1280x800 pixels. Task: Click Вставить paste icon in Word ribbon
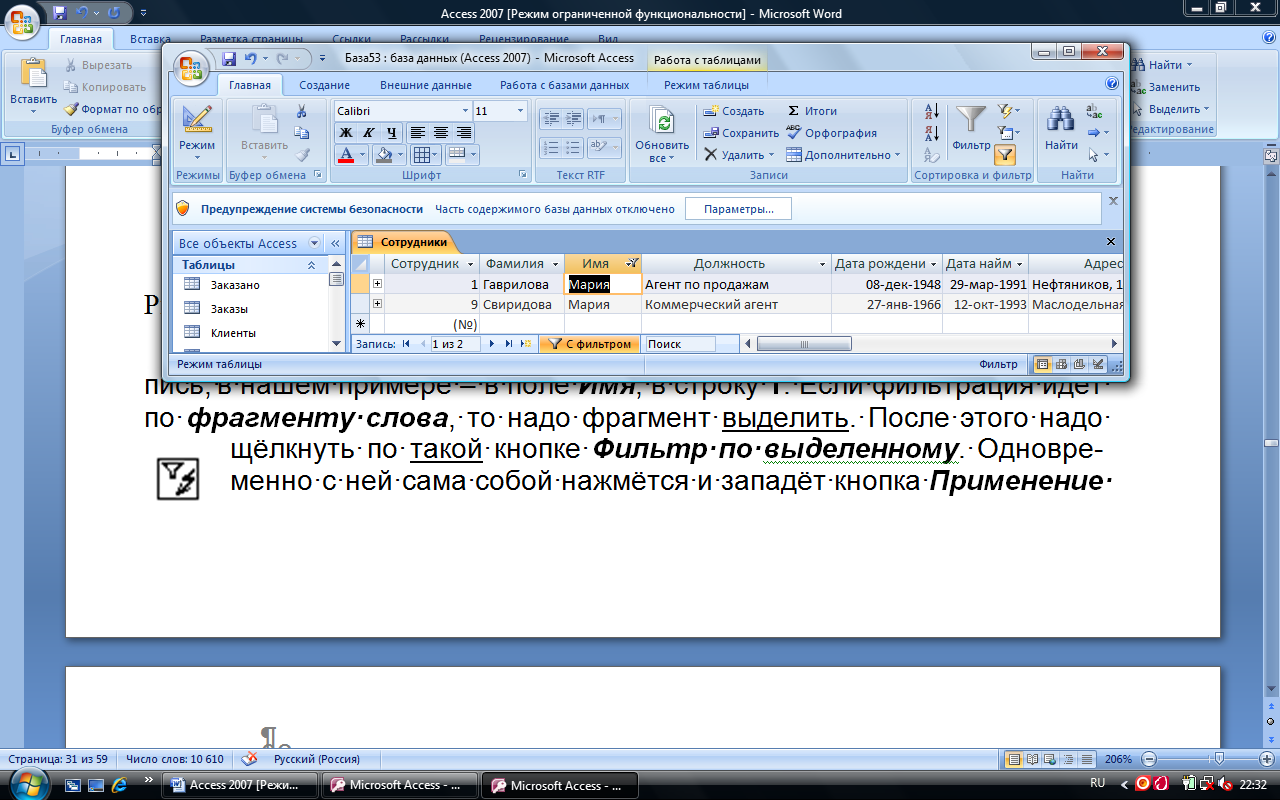point(34,74)
